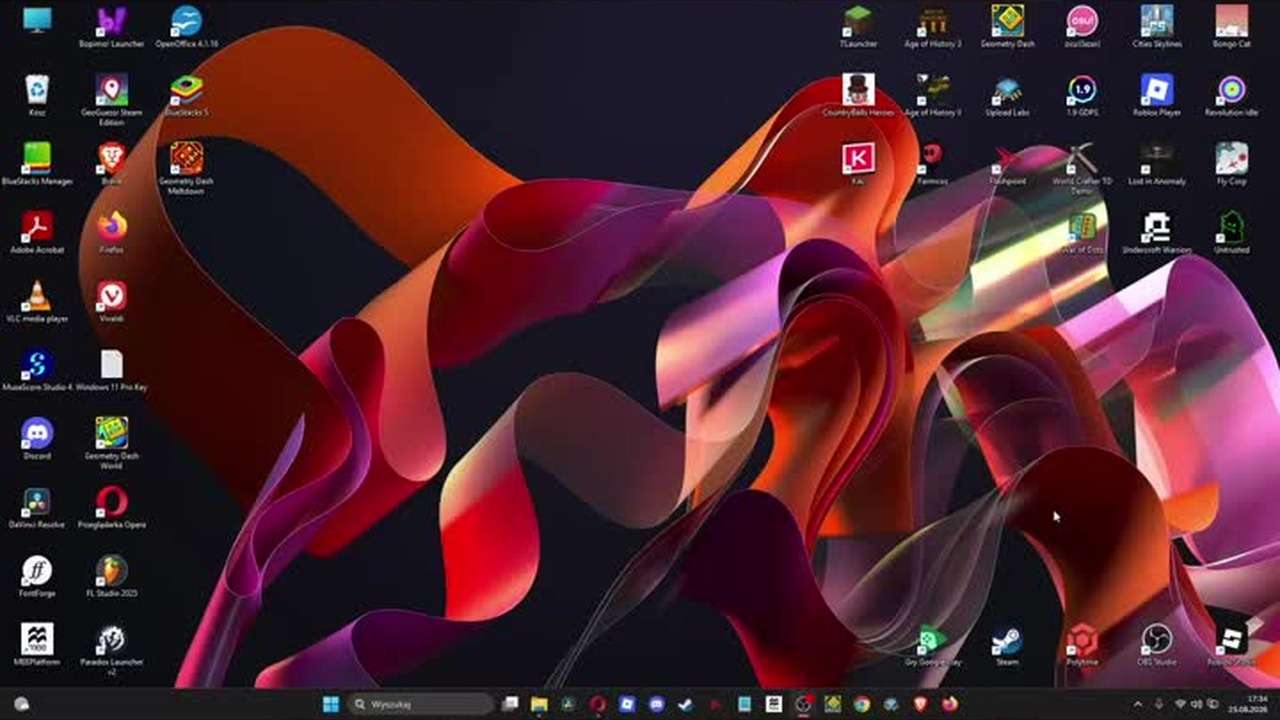Viewport: 1280px width, 720px height.
Task: Click the Chrome icon in the taskbar
Action: click(x=861, y=704)
